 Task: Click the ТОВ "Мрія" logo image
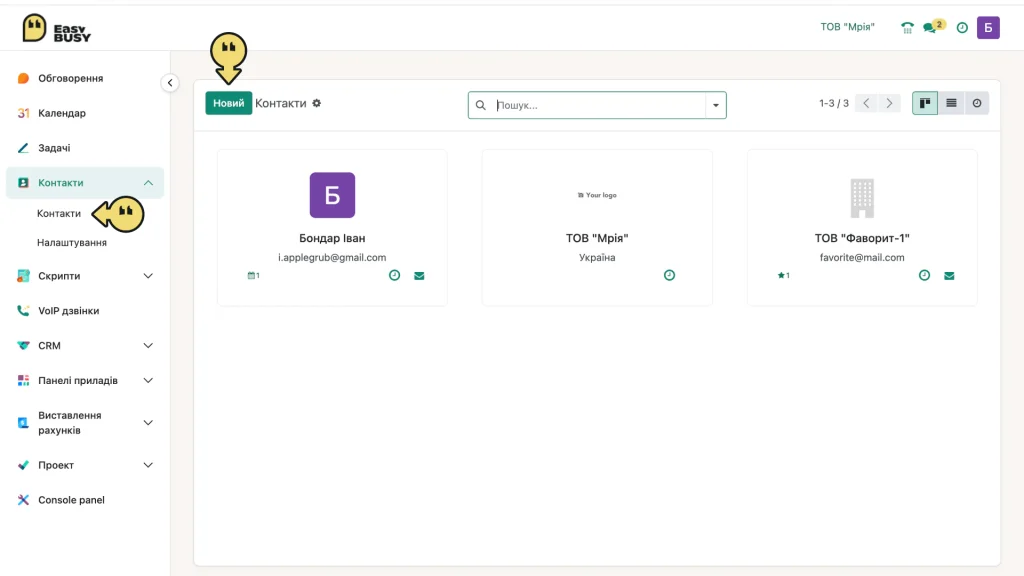pyautogui.click(x=597, y=195)
